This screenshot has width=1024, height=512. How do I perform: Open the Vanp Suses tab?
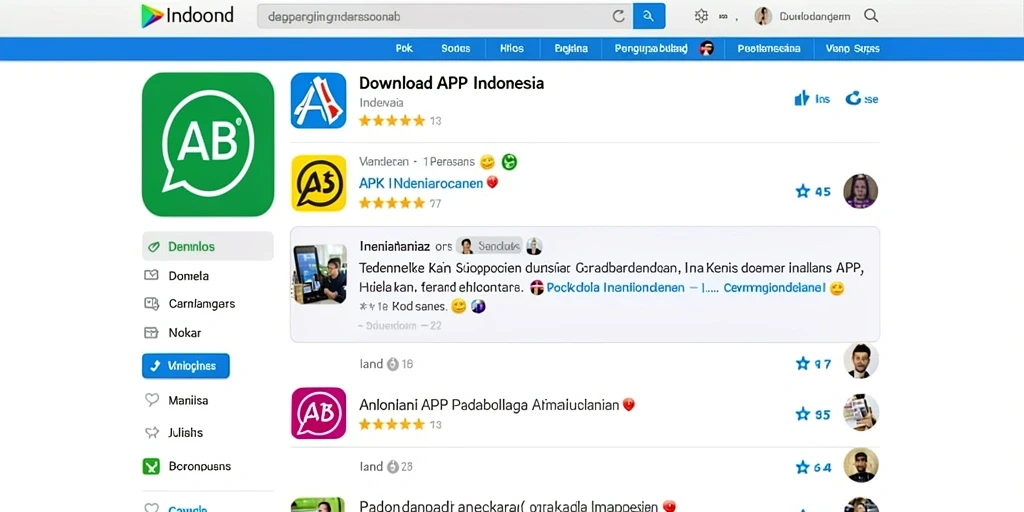[x=852, y=48]
